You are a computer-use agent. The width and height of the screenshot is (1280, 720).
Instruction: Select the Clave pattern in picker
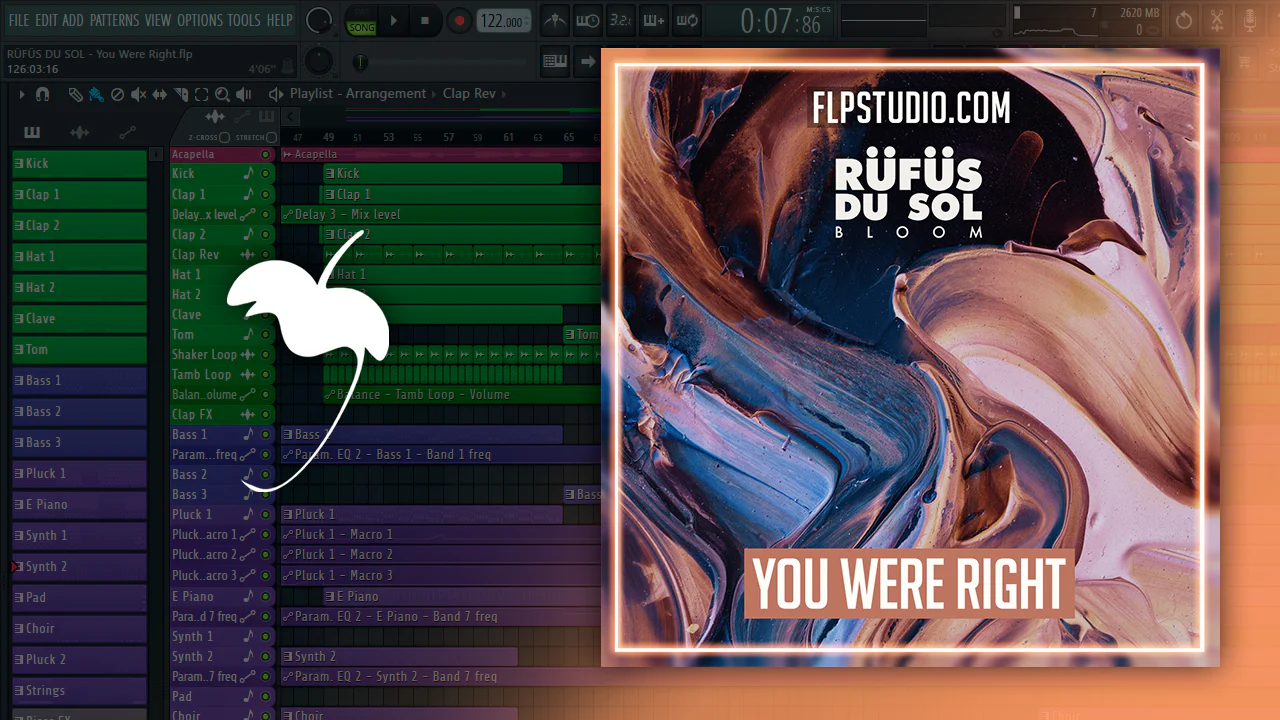point(79,318)
